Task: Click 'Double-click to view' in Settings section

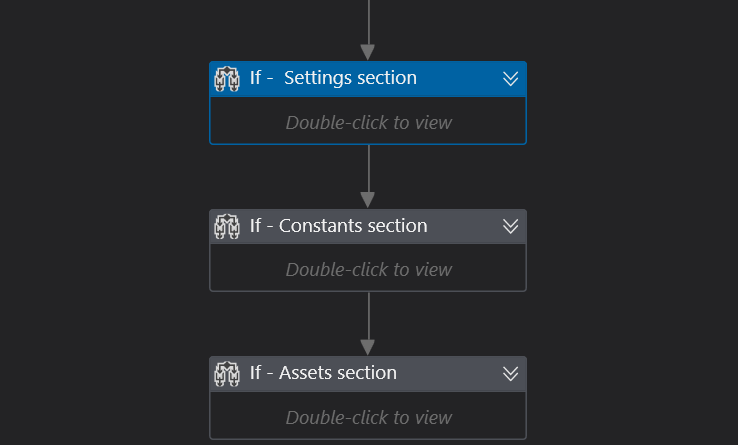Action: click(368, 122)
